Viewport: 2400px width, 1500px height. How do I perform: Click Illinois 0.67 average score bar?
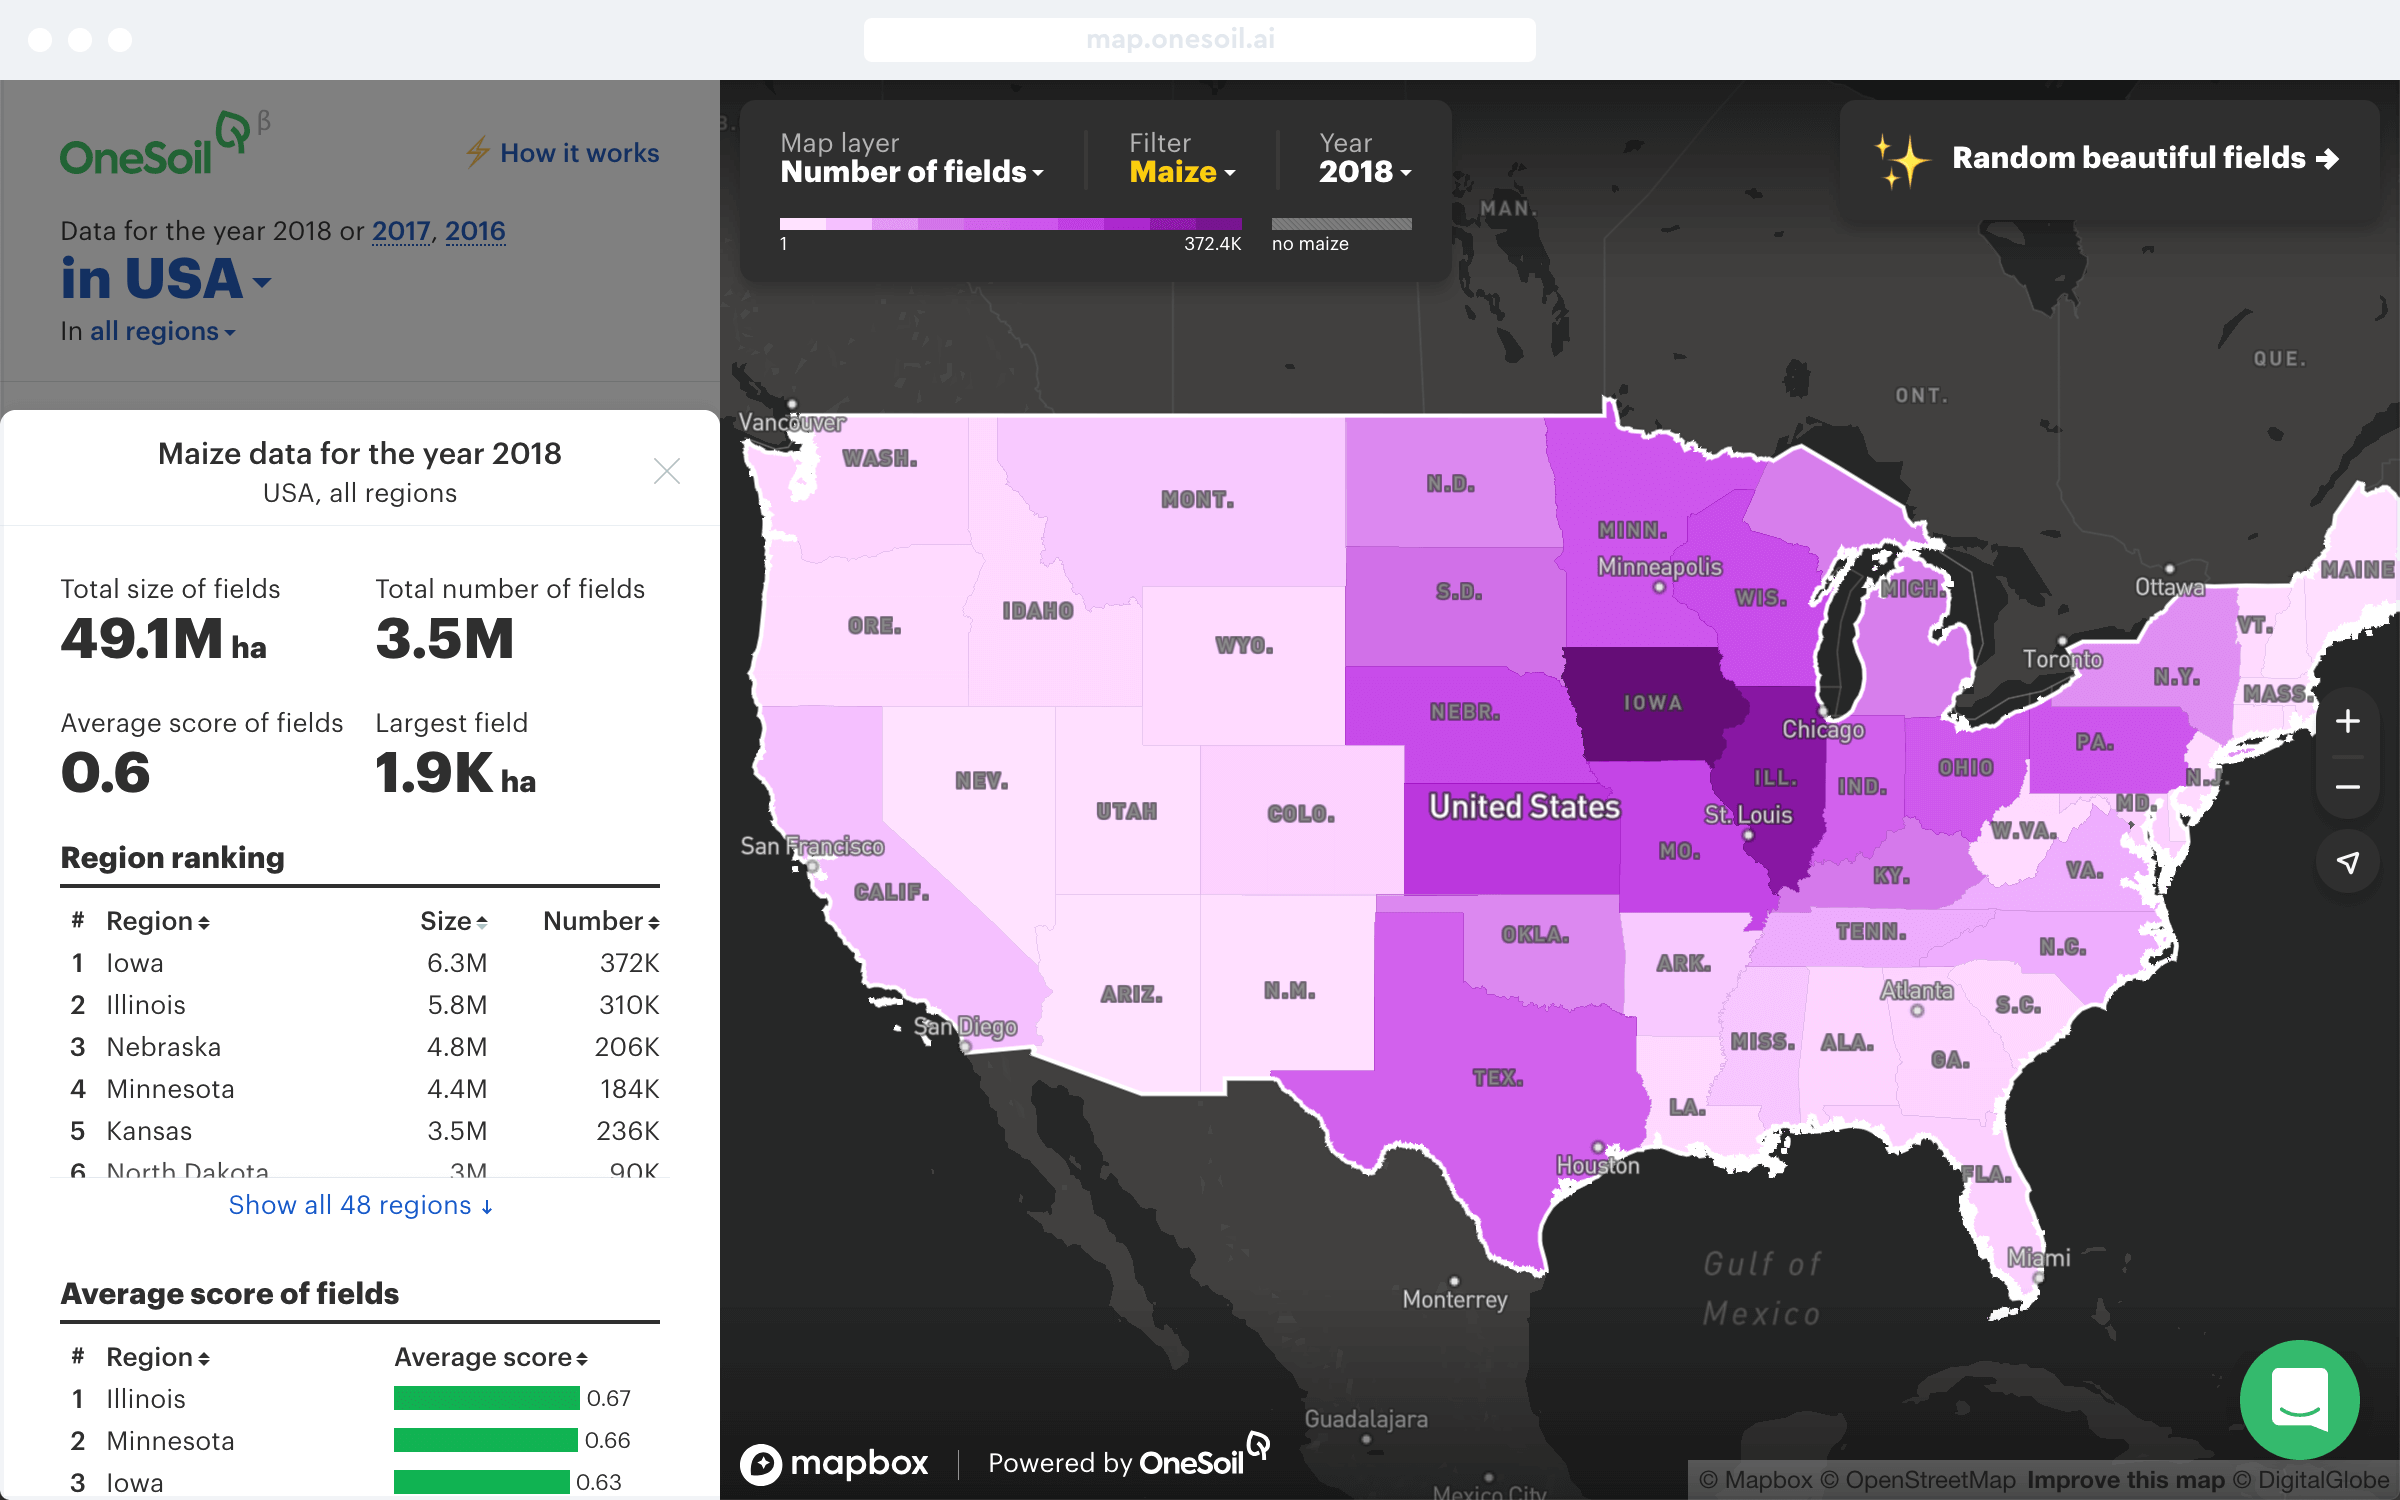click(x=486, y=1398)
